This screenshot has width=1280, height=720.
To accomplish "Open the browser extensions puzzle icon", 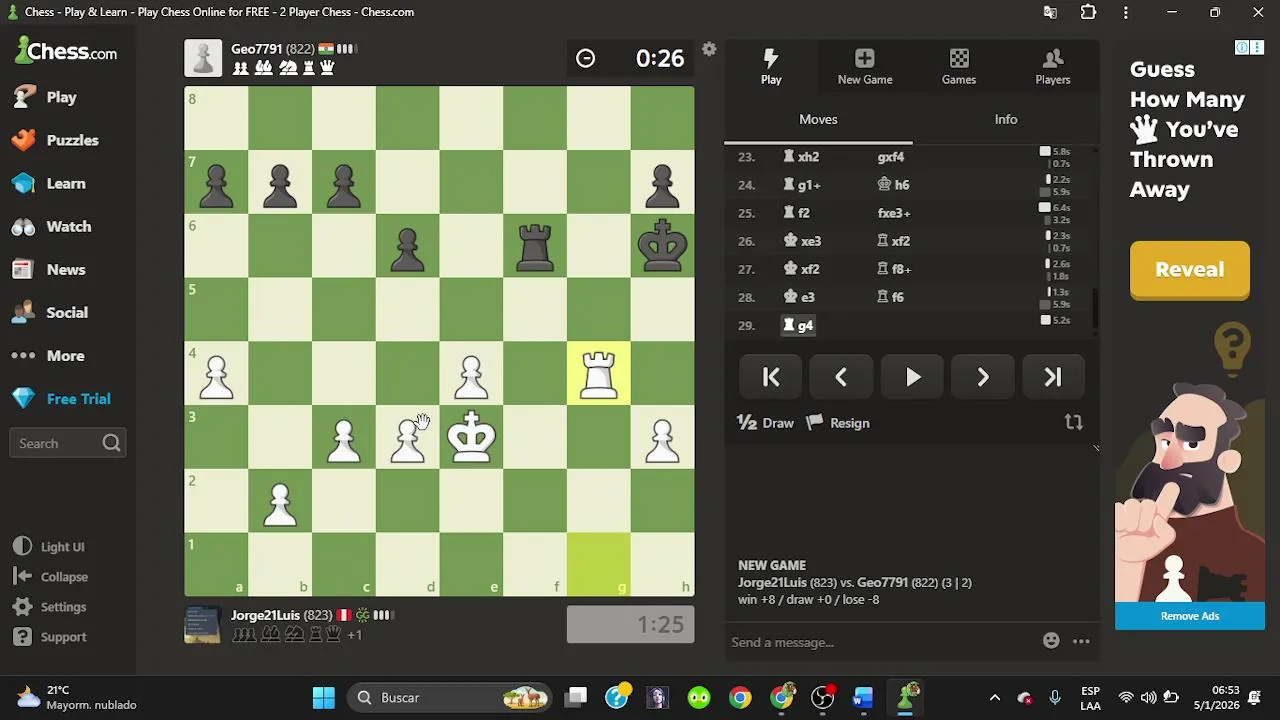I will [1088, 12].
